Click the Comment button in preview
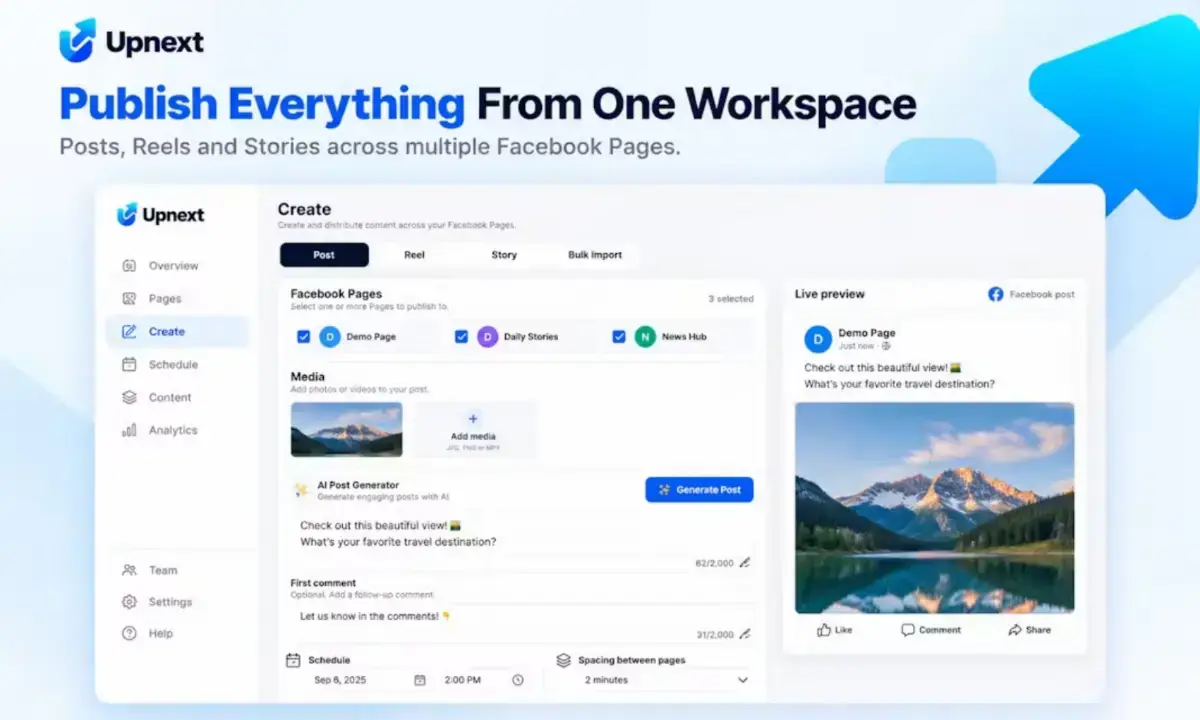1200x720 pixels. click(931, 630)
